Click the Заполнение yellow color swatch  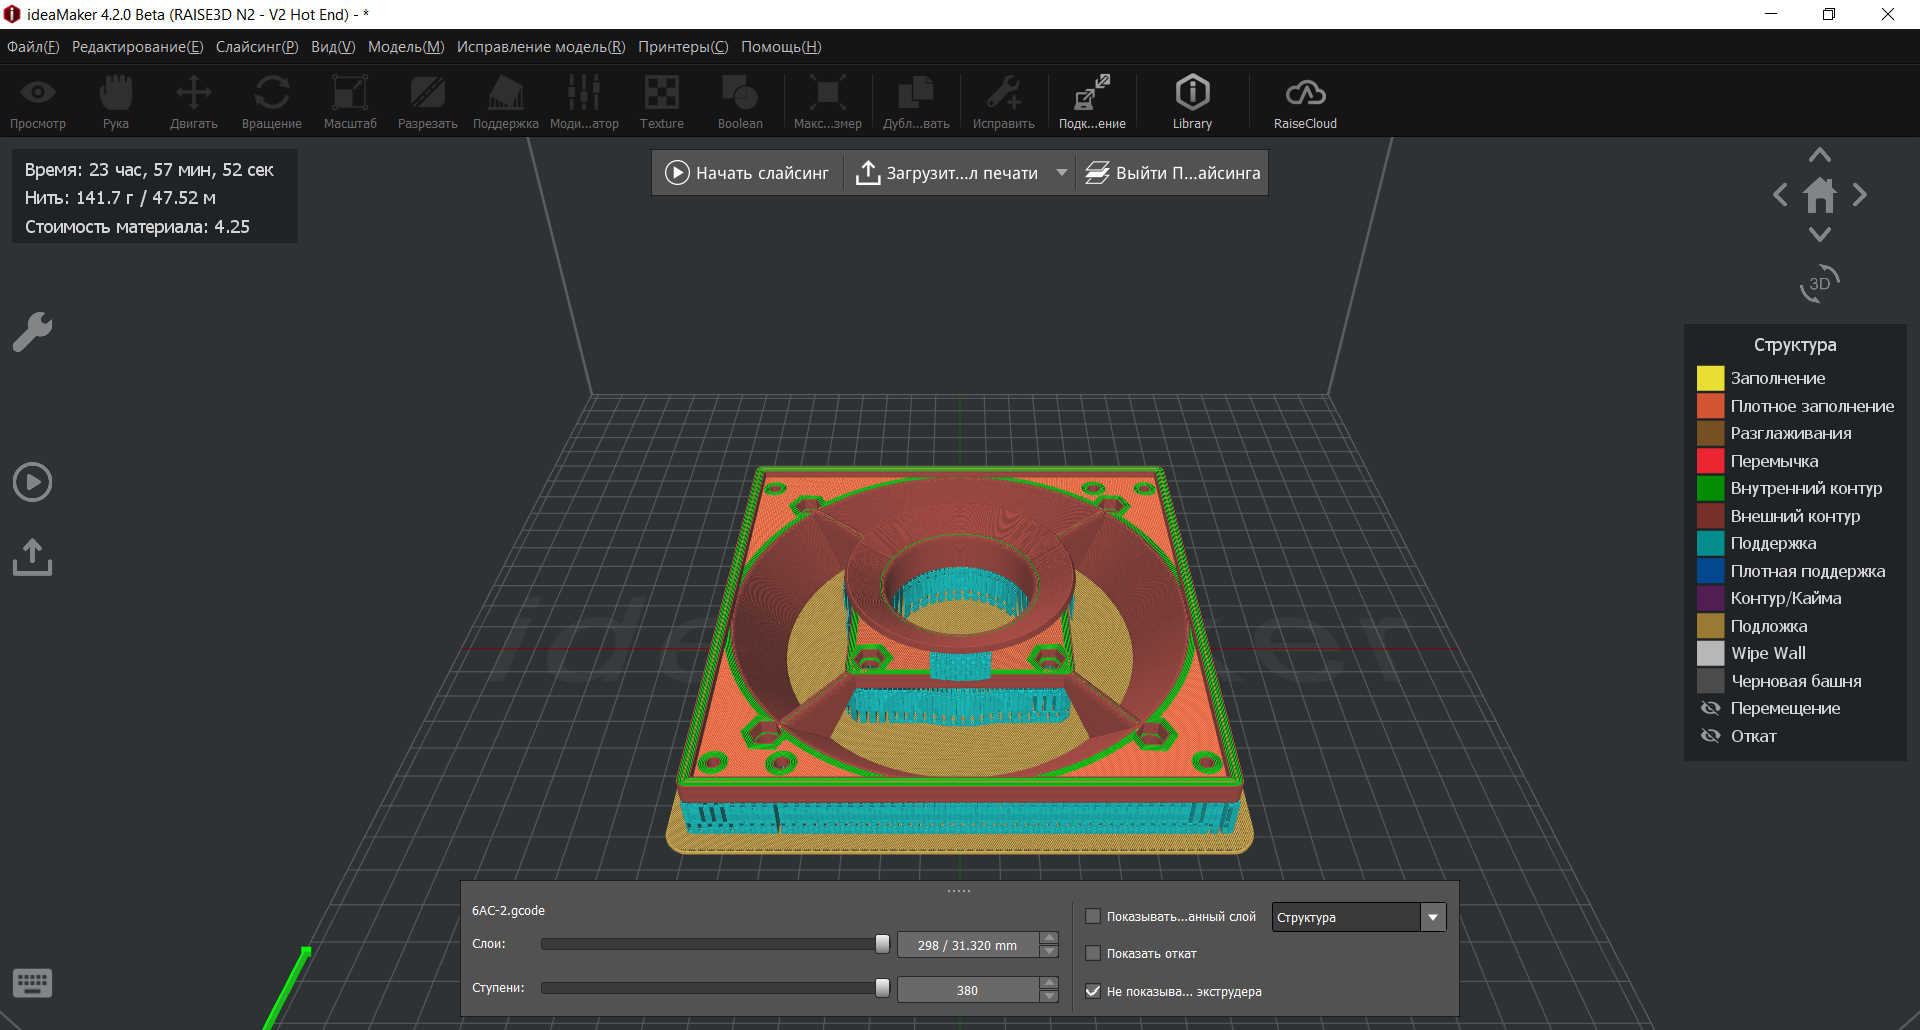1710,378
